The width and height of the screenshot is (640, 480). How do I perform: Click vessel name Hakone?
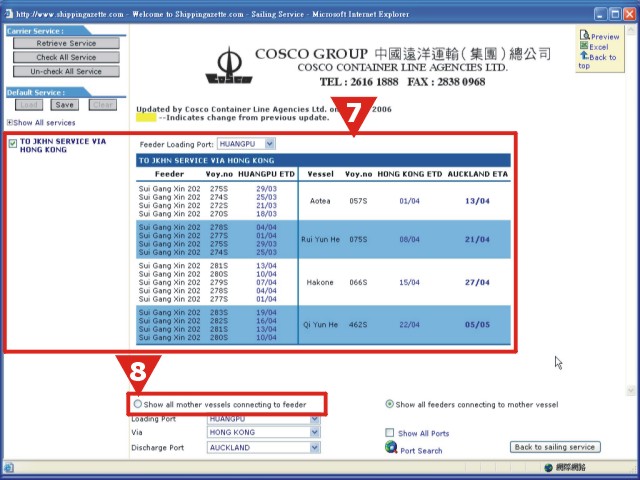(320, 282)
